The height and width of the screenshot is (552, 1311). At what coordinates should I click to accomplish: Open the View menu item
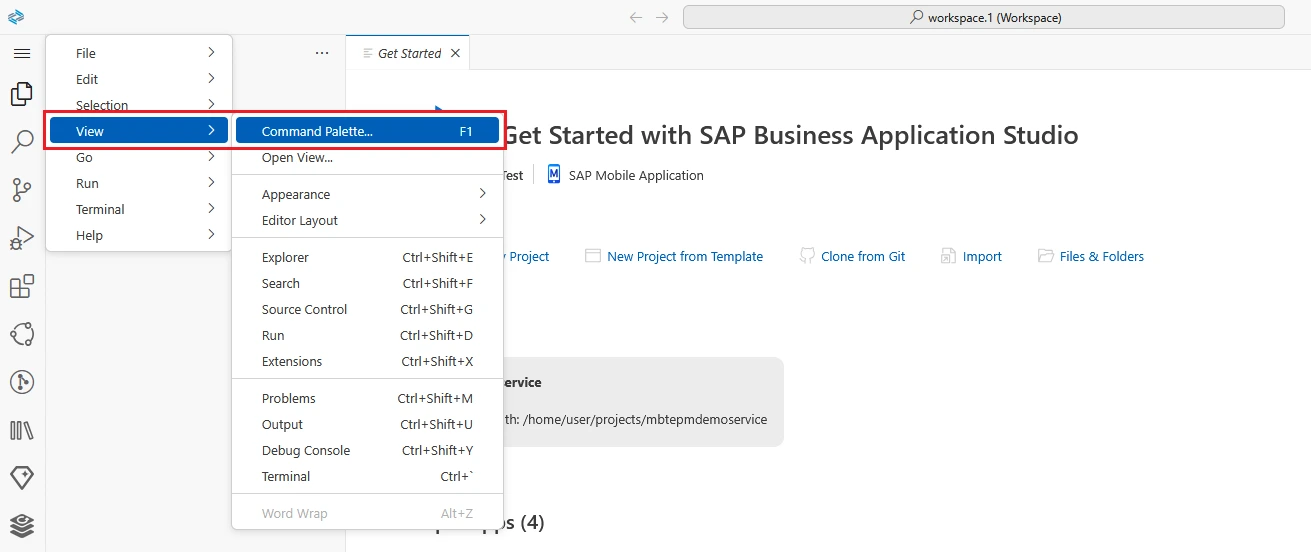[x=139, y=131]
